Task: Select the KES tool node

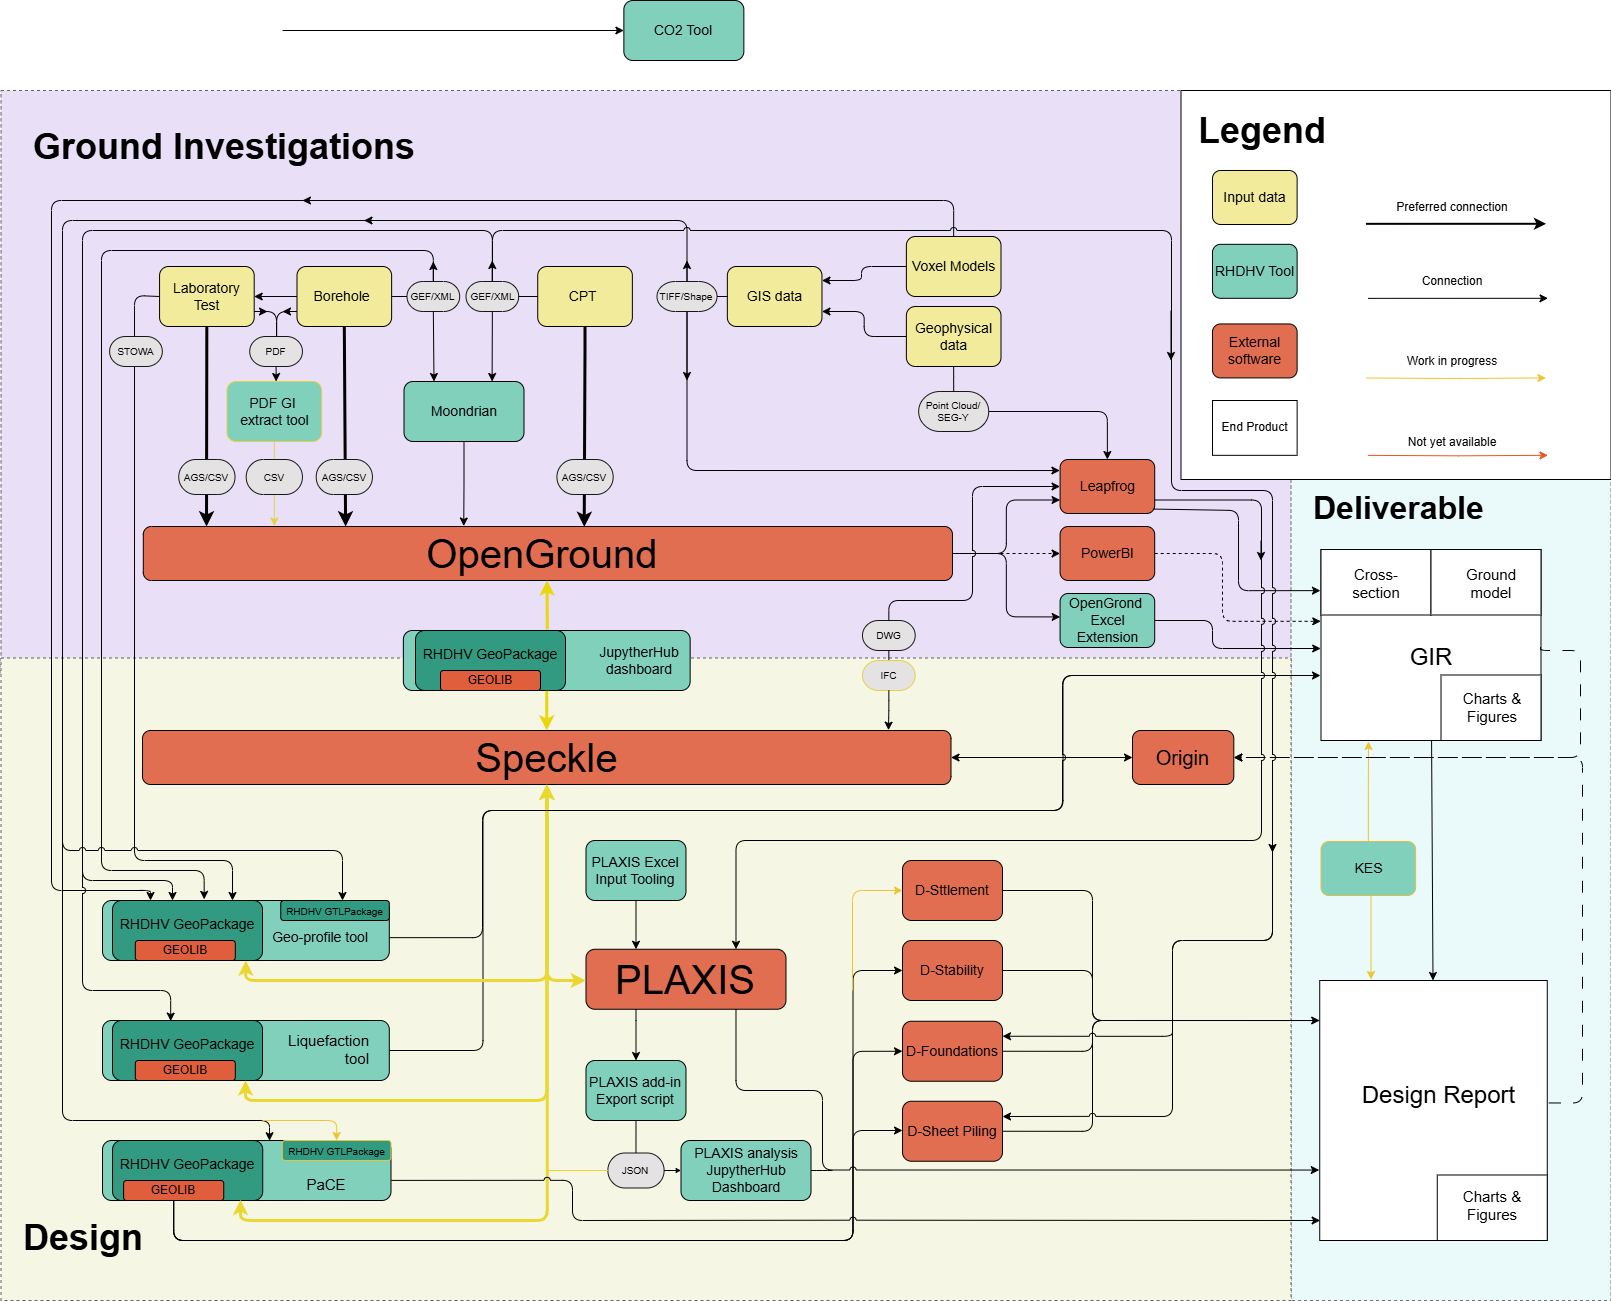Action: 1368,868
